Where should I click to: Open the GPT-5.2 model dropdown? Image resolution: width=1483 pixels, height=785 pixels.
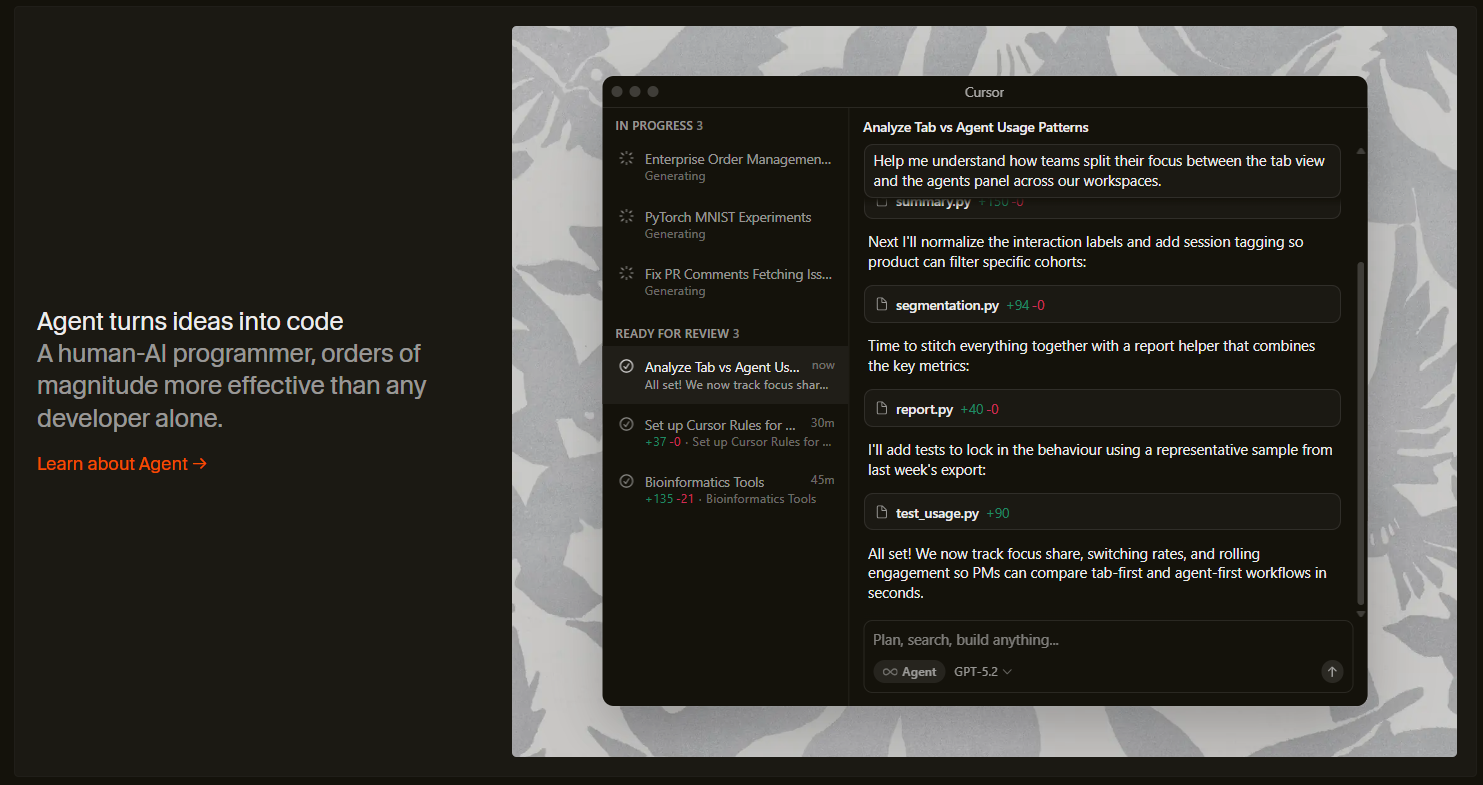982,672
